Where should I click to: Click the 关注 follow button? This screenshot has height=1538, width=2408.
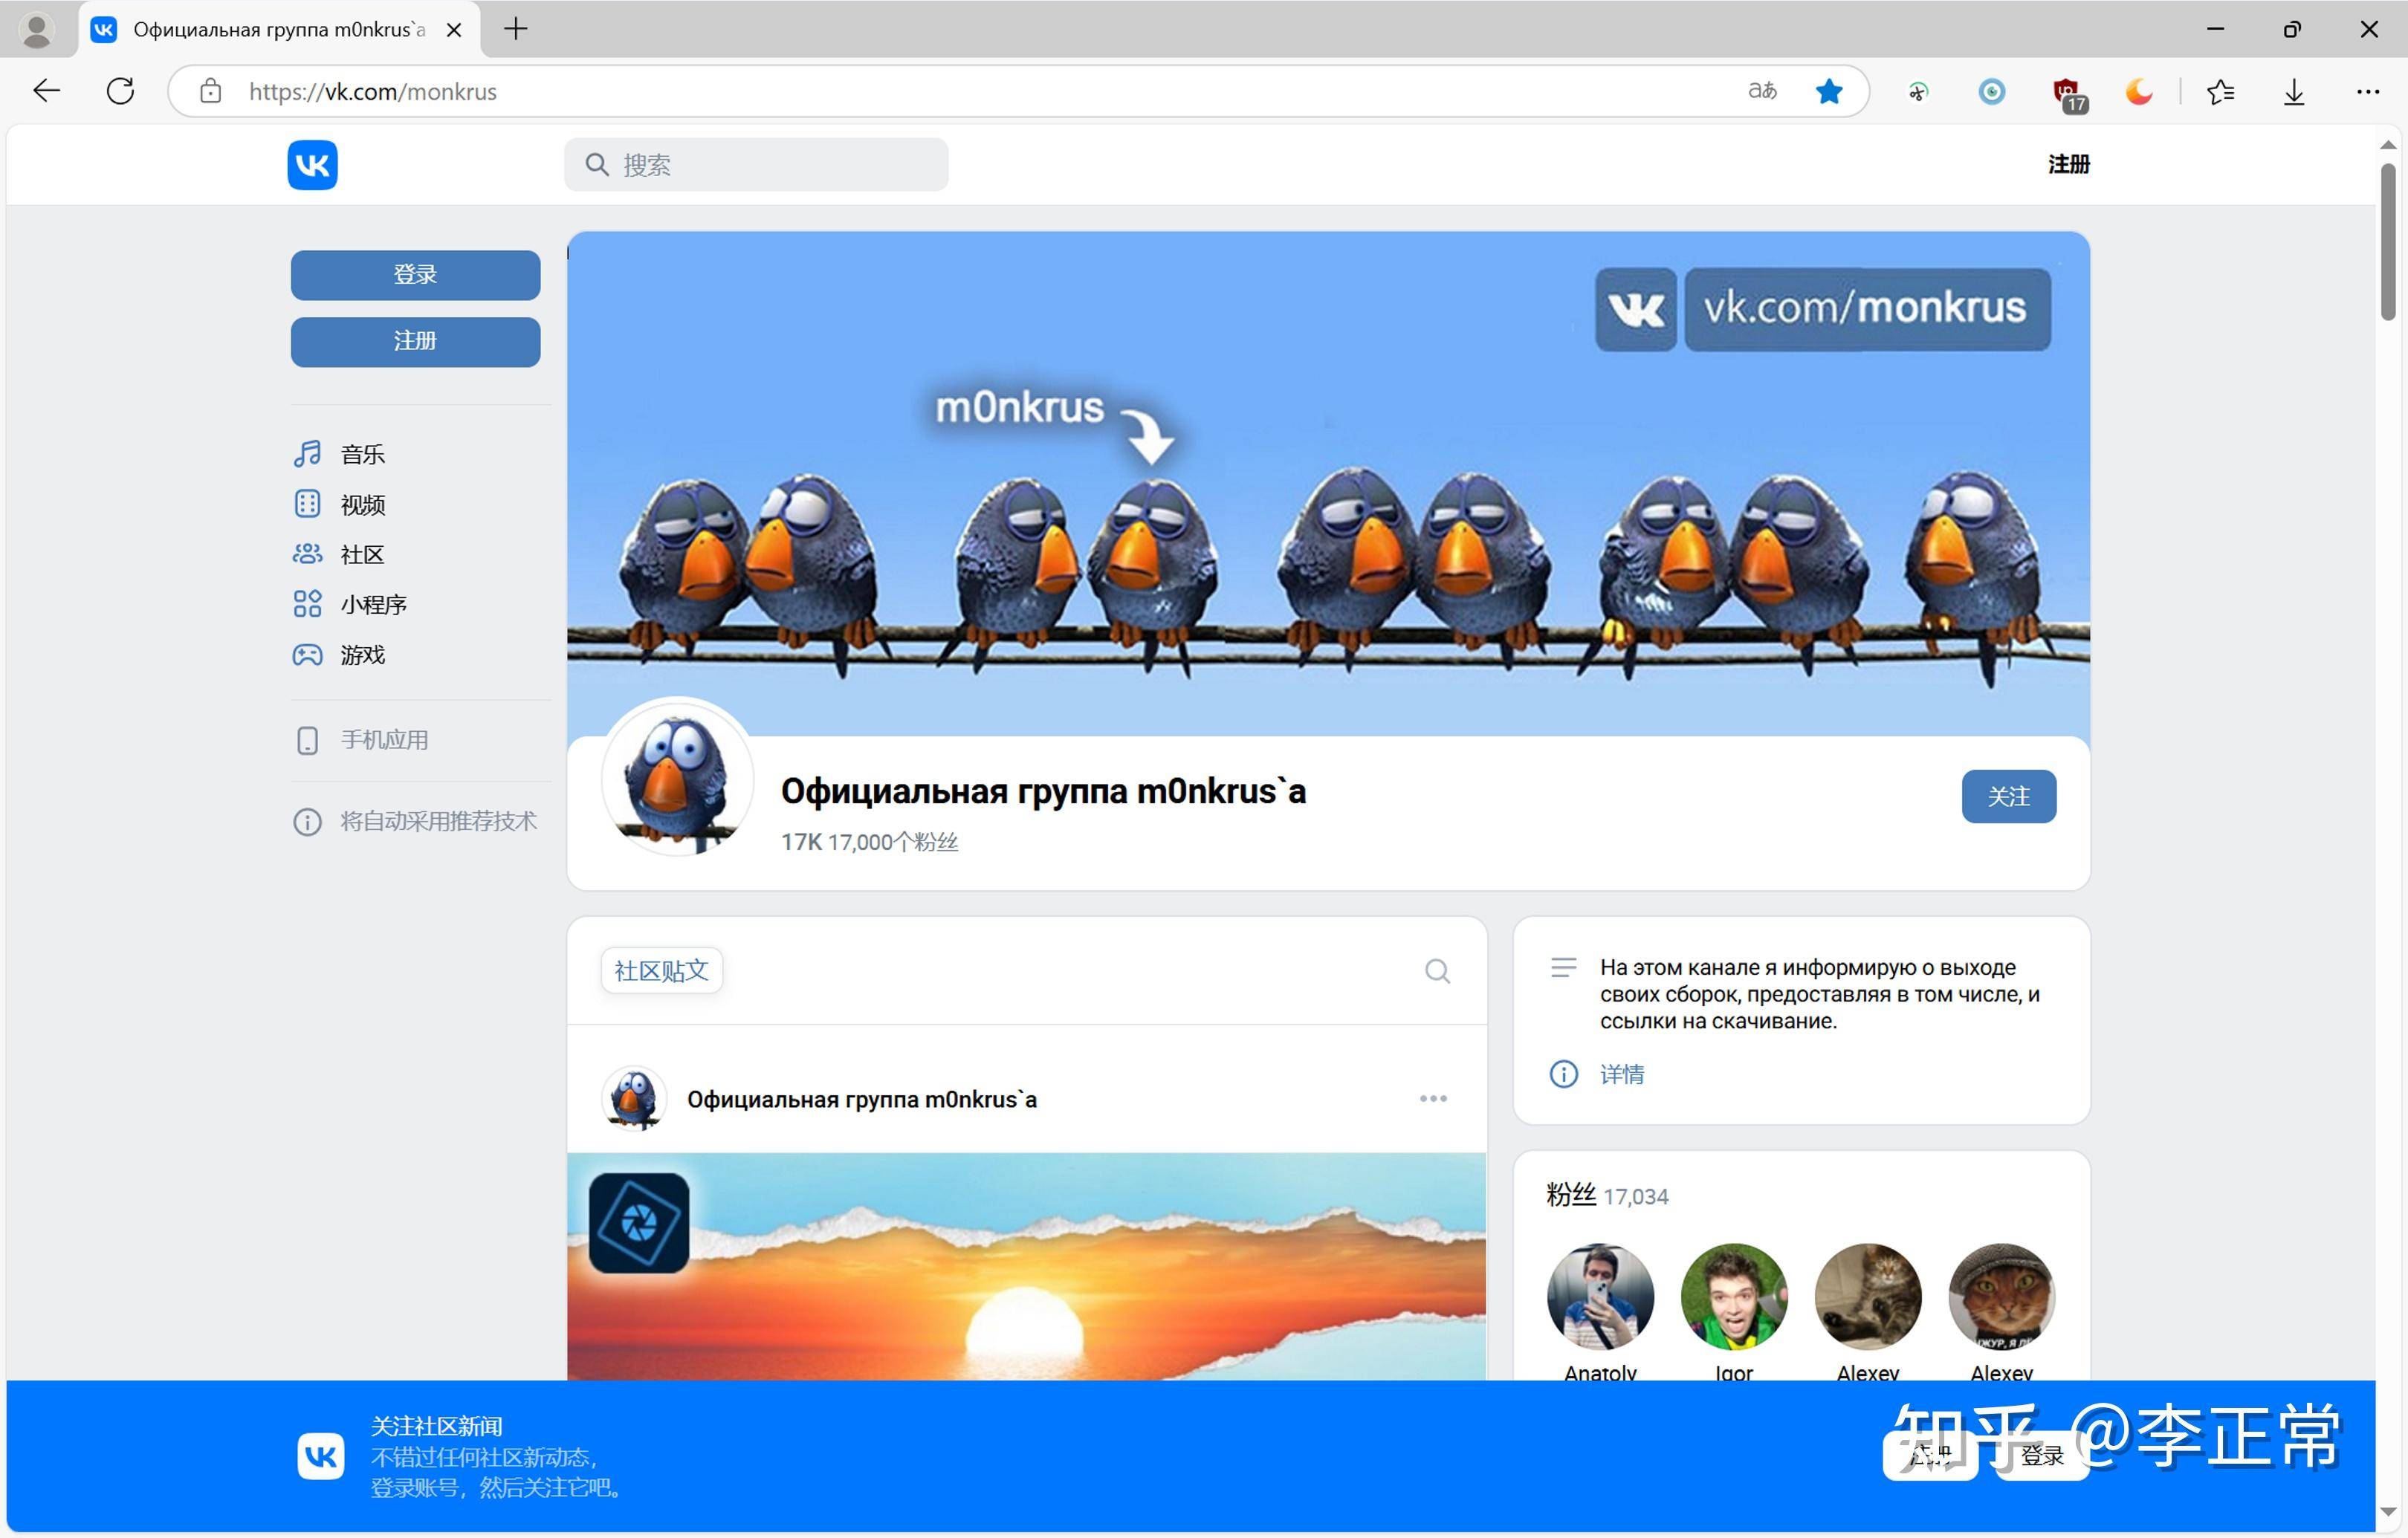[2008, 796]
